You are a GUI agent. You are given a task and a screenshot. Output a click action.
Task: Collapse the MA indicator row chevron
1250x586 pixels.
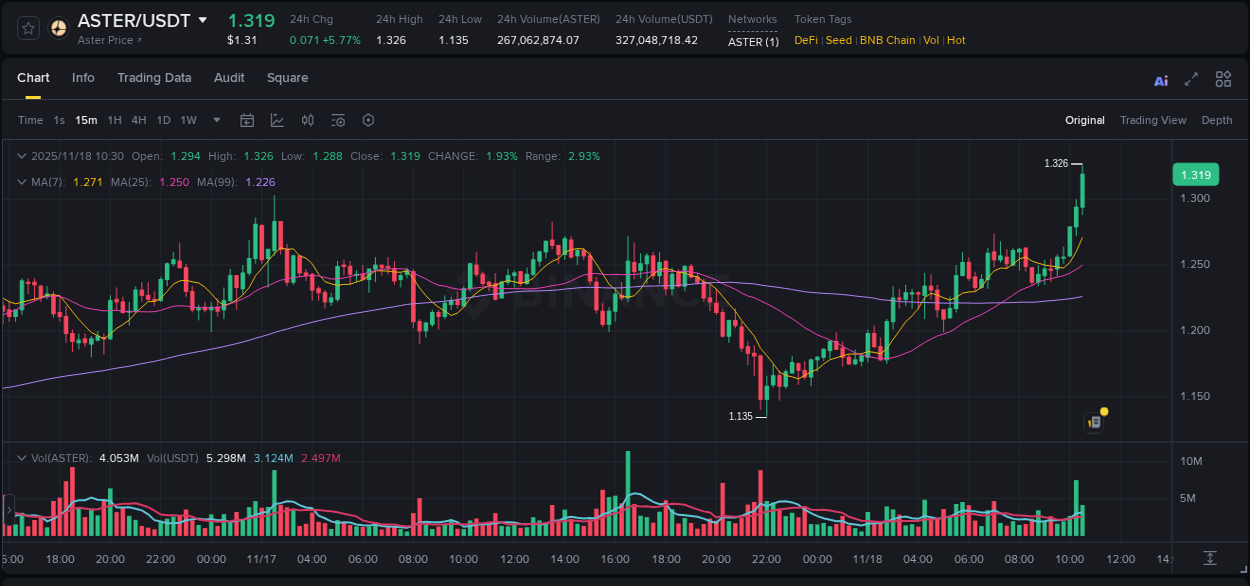point(22,181)
